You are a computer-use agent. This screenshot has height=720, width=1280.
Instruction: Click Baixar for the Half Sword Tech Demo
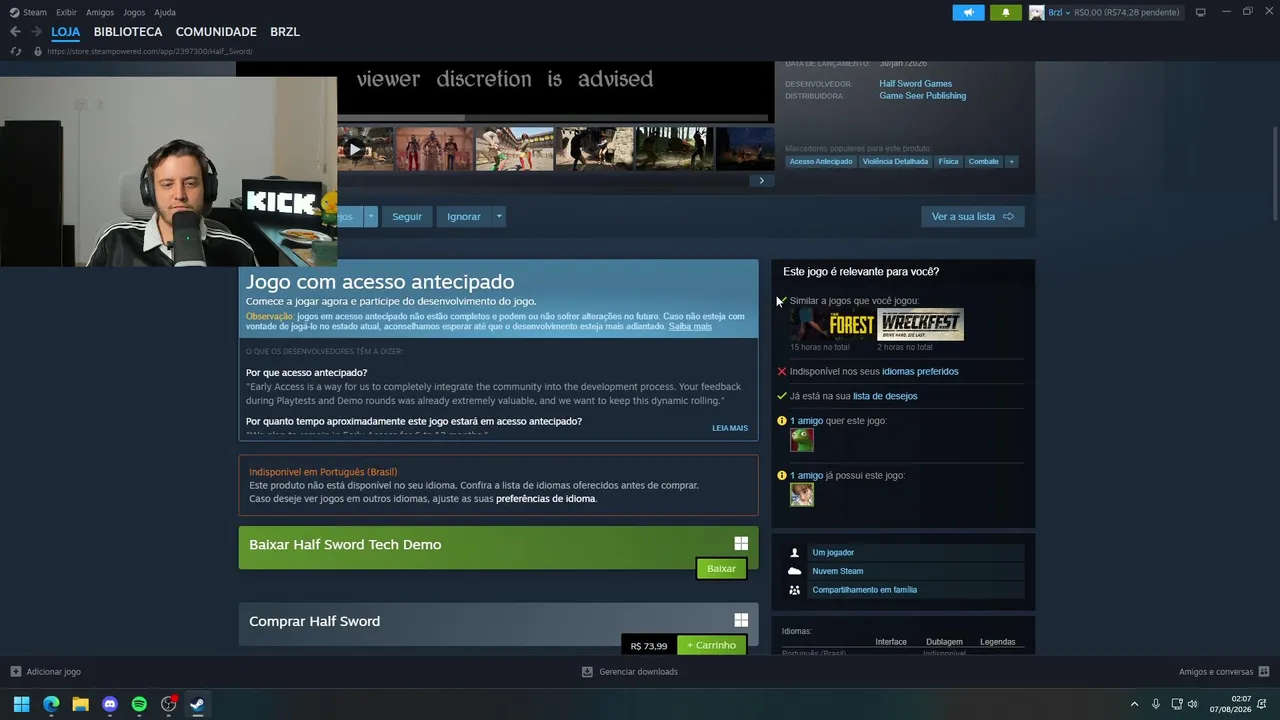[x=721, y=568]
